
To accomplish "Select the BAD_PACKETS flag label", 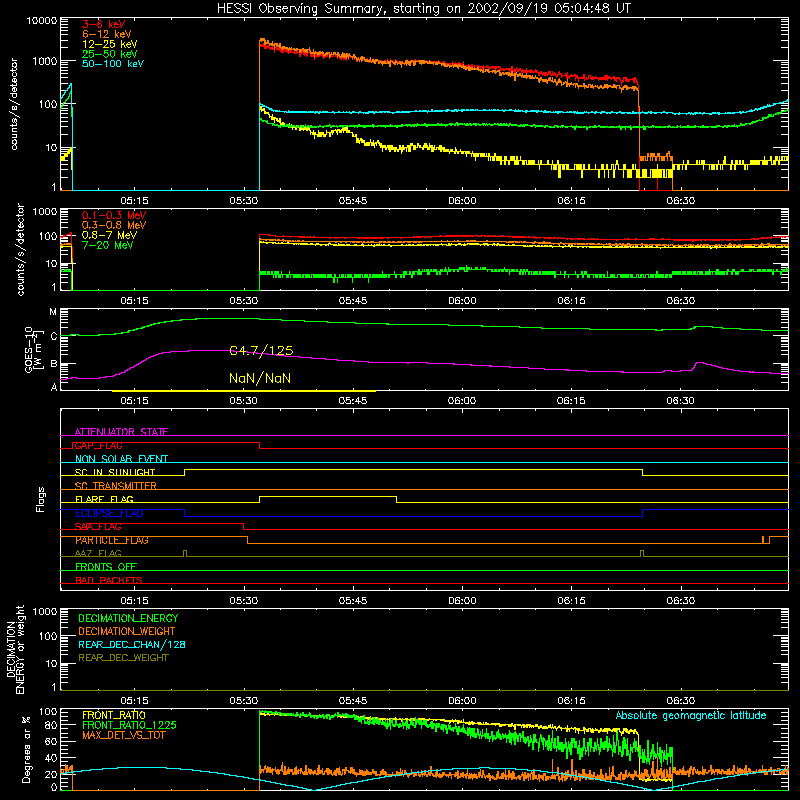I will (x=109, y=580).
